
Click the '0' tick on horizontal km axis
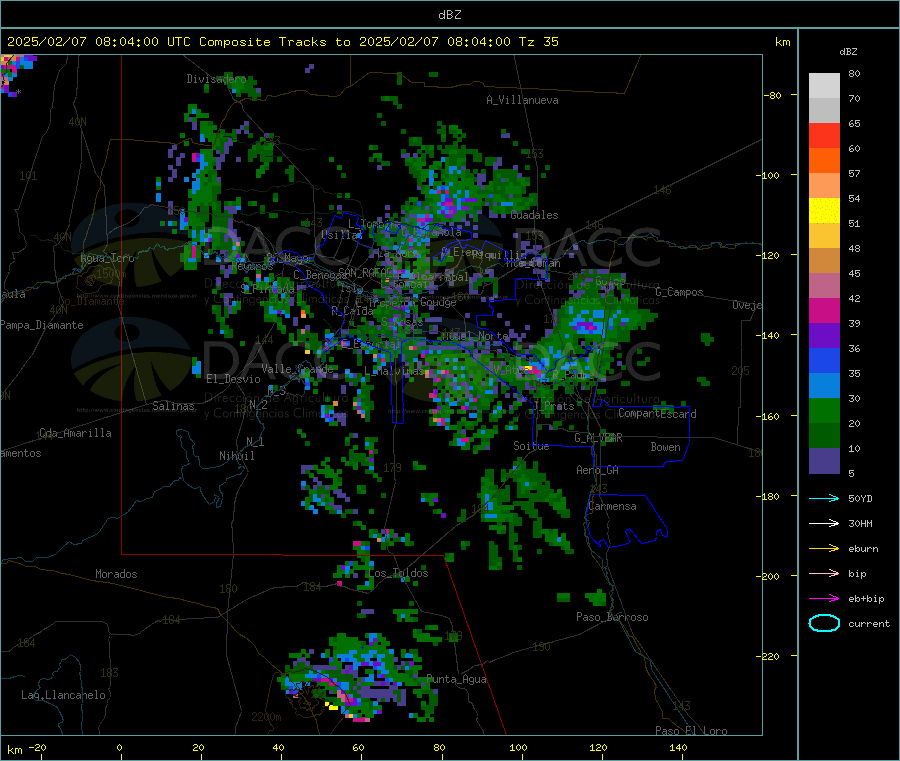pyautogui.click(x=119, y=747)
